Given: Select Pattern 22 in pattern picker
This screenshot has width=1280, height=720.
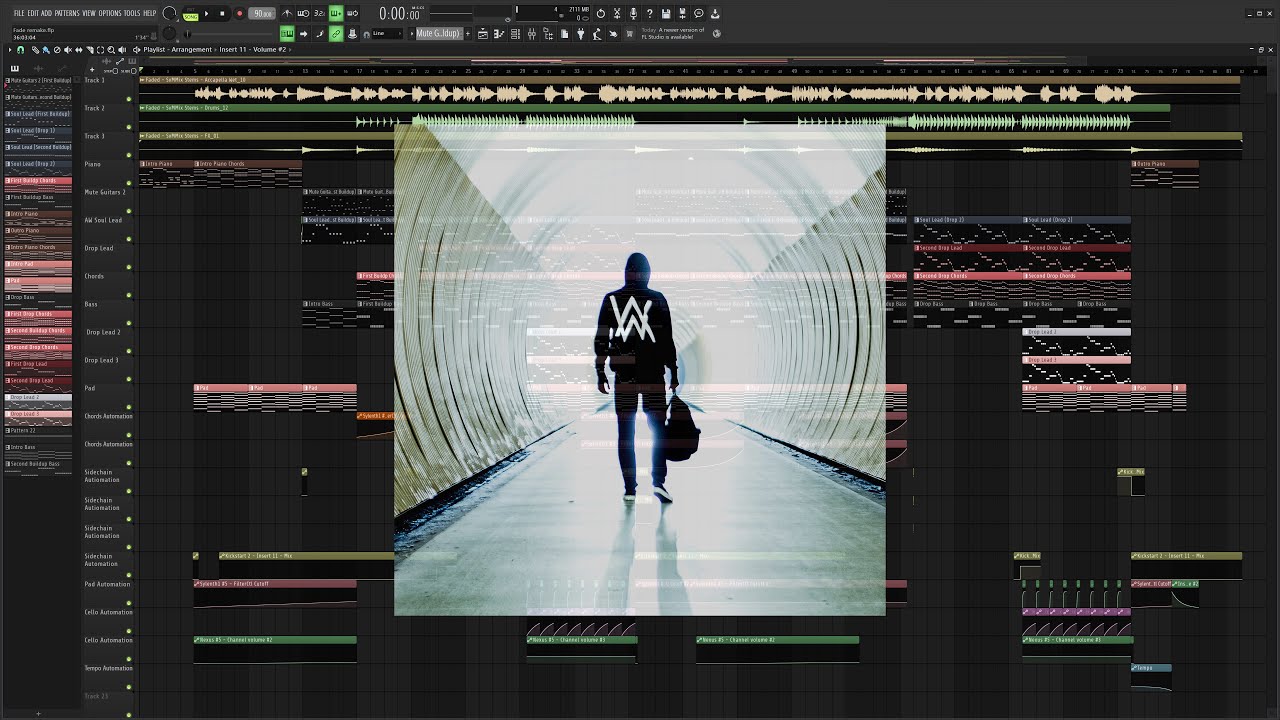Looking at the screenshot, I should tap(38, 434).
